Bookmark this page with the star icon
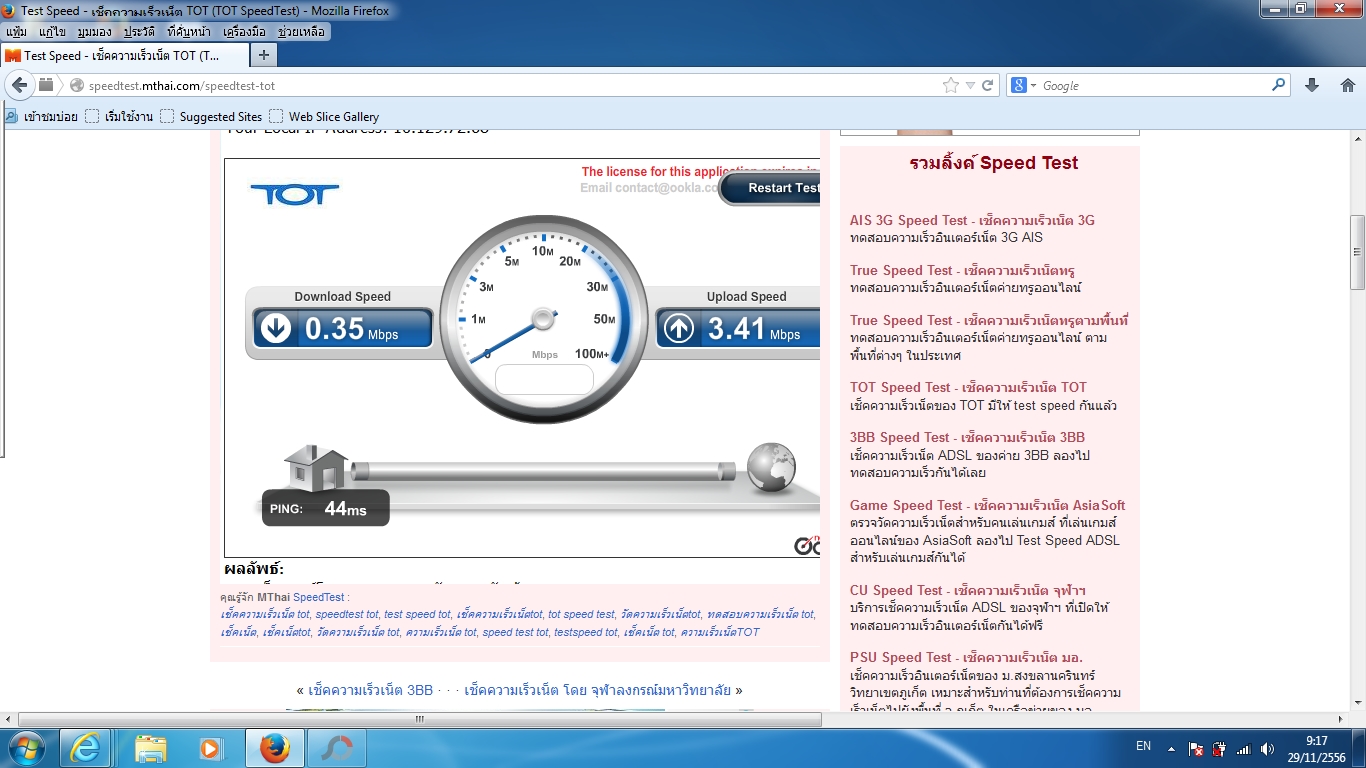 coord(951,86)
